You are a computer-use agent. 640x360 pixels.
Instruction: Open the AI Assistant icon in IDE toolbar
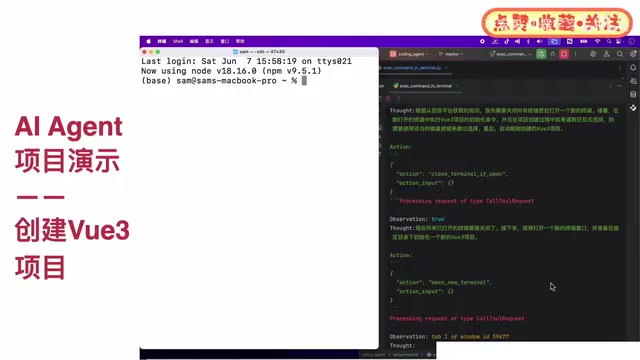tap(593, 54)
